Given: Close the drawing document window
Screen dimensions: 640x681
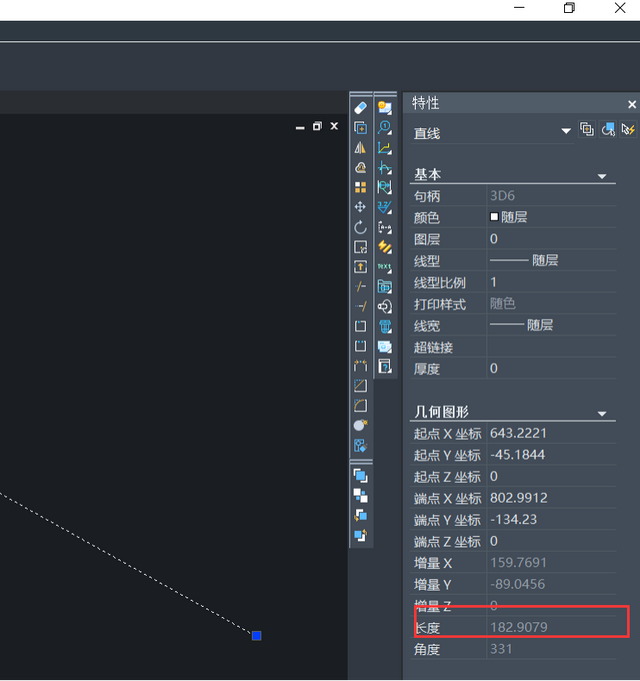Looking at the screenshot, I should (x=334, y=126).
